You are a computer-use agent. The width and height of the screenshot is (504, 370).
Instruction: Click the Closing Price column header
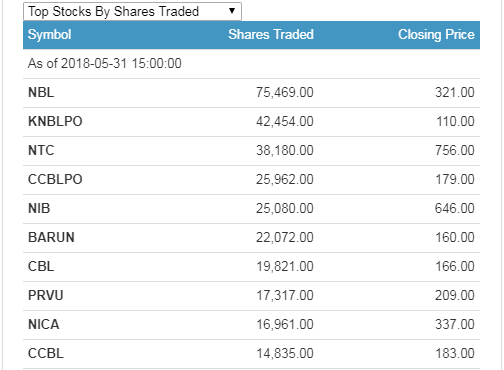tap(436, 35)
